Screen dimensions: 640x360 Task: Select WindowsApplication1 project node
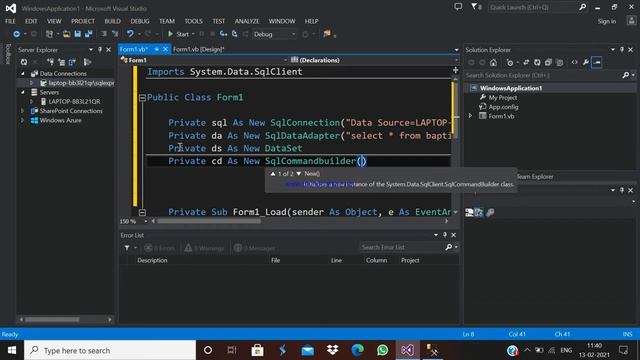(x=511, y=88)
